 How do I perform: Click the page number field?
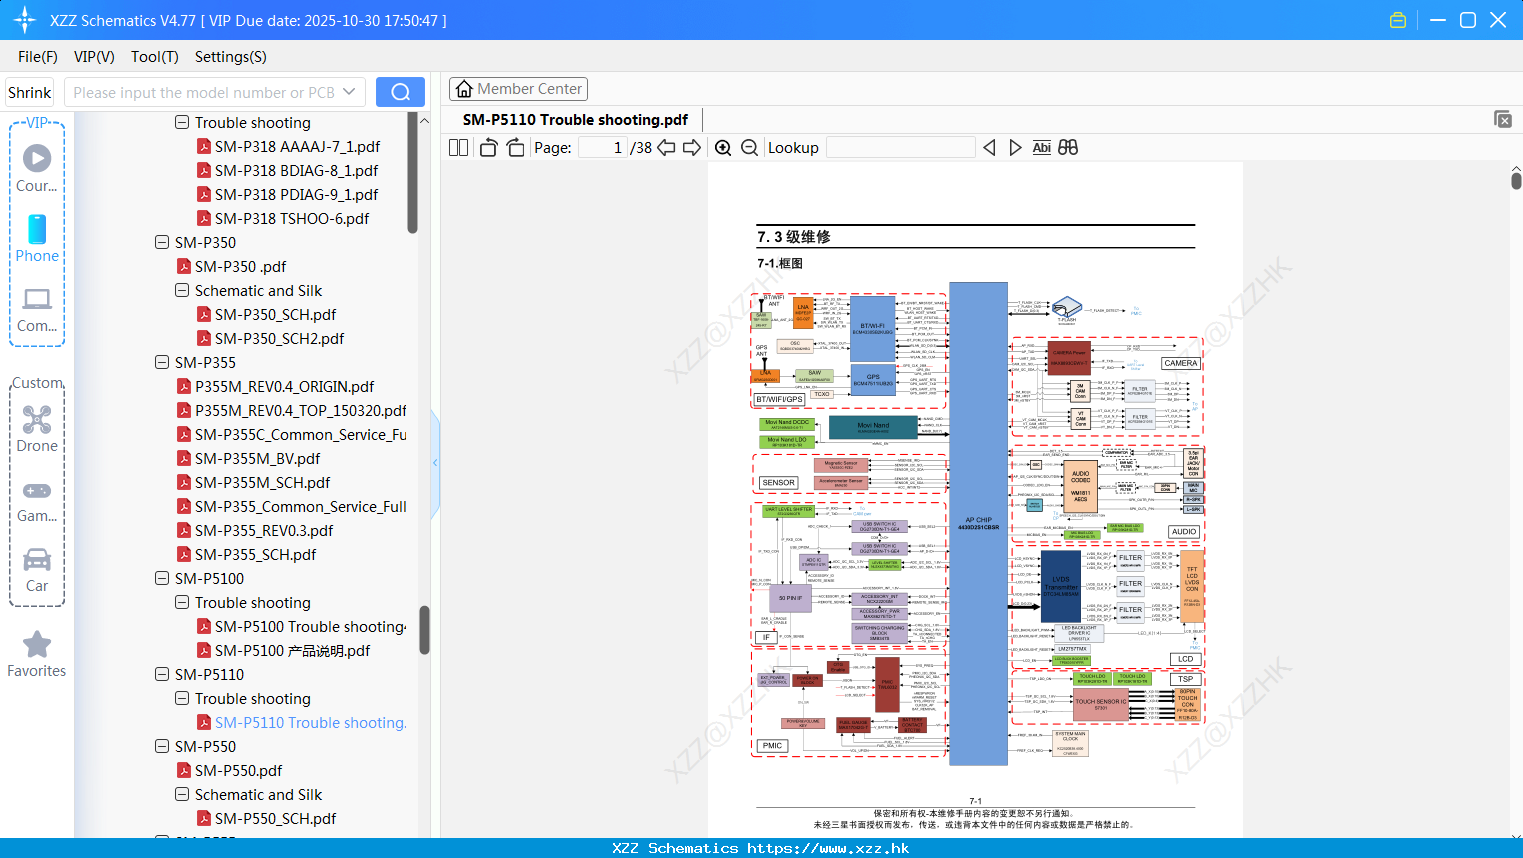603,148
